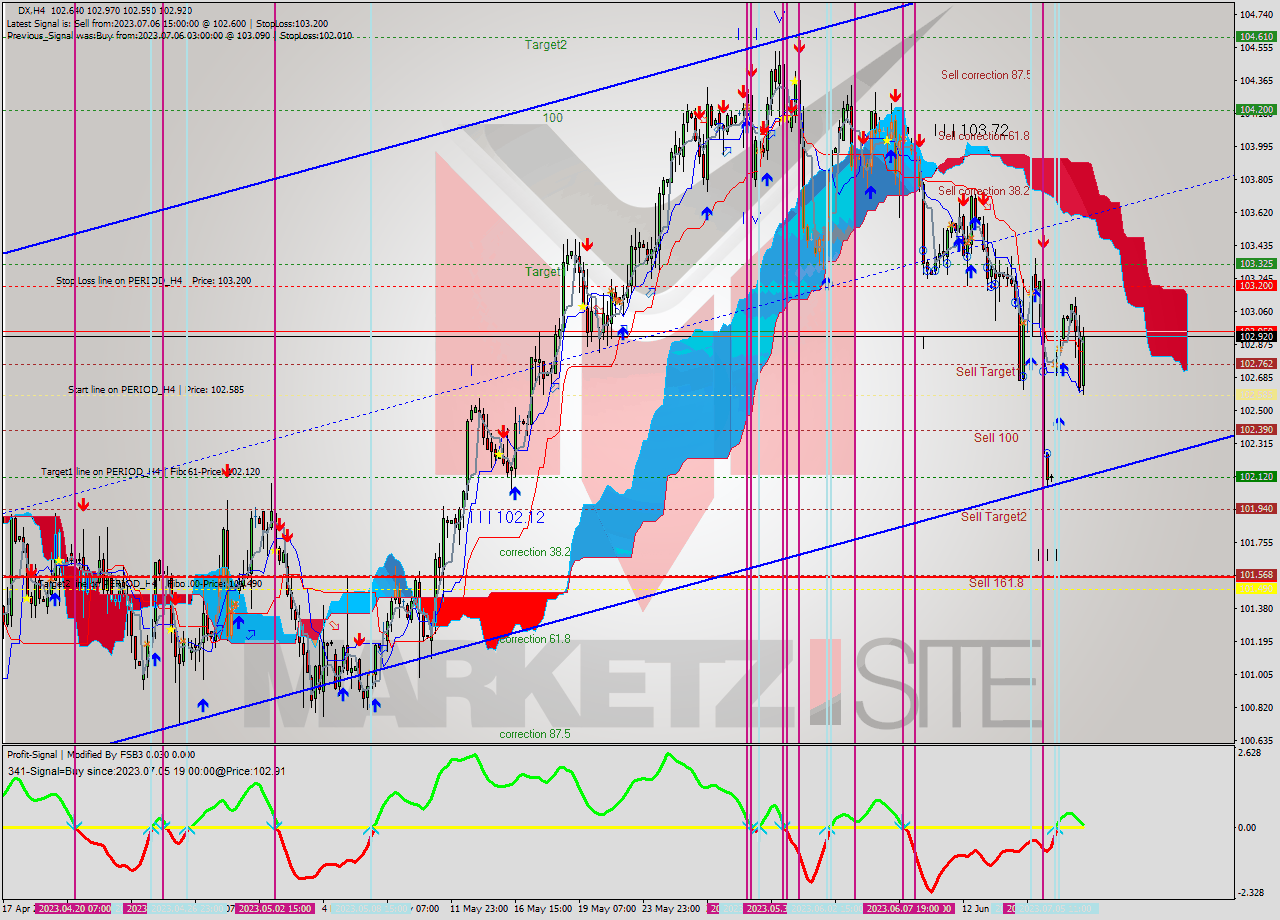Click the Sell 100 label
The image size is (1280, 920).
coord(996,438)
